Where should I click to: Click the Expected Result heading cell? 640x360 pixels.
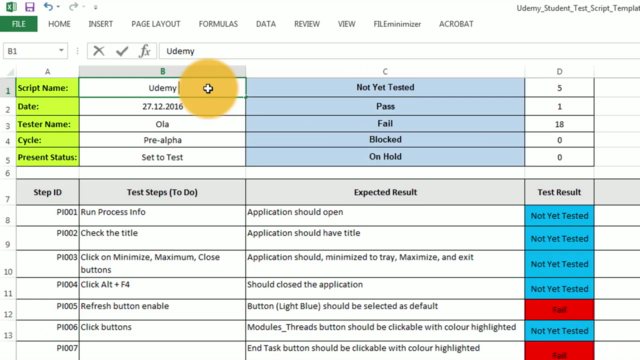385,192
